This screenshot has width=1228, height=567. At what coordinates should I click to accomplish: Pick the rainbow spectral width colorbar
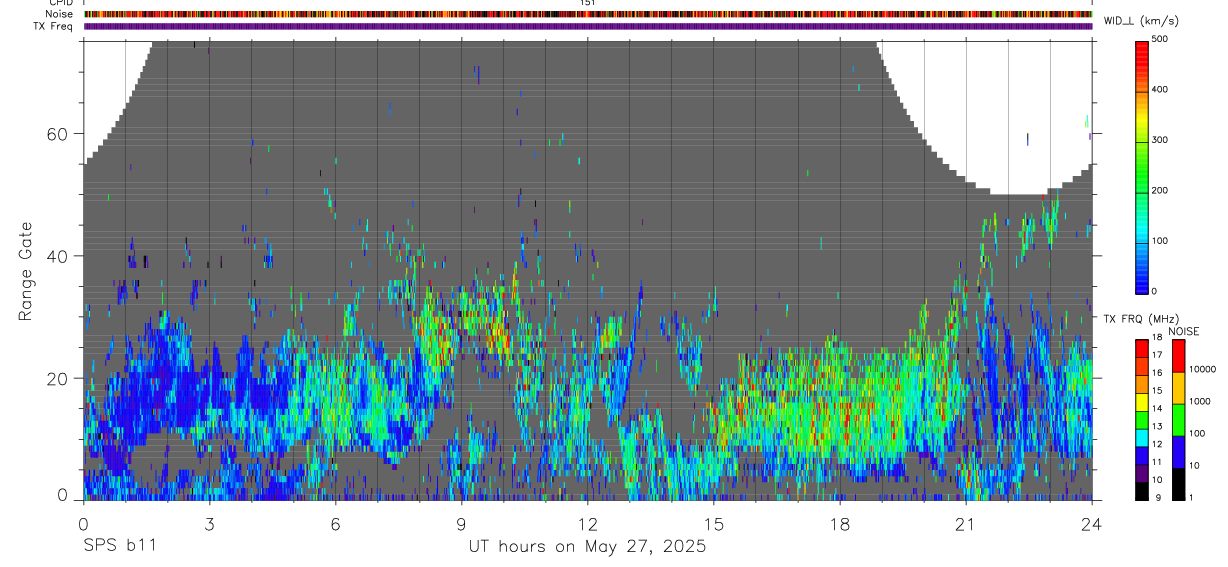pos(1142,166)
